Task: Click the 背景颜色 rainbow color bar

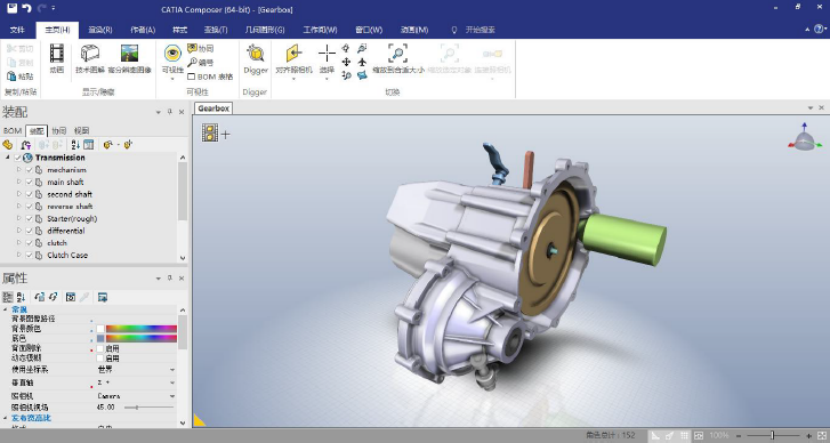Action: 141,328
